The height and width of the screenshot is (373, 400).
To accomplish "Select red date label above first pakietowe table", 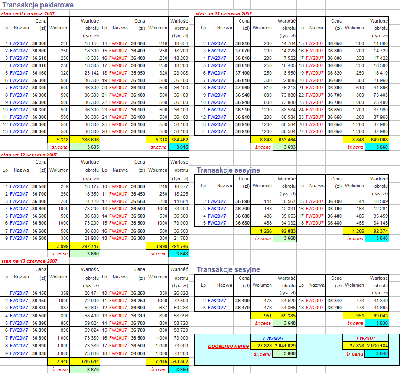I will click(28, 14).
